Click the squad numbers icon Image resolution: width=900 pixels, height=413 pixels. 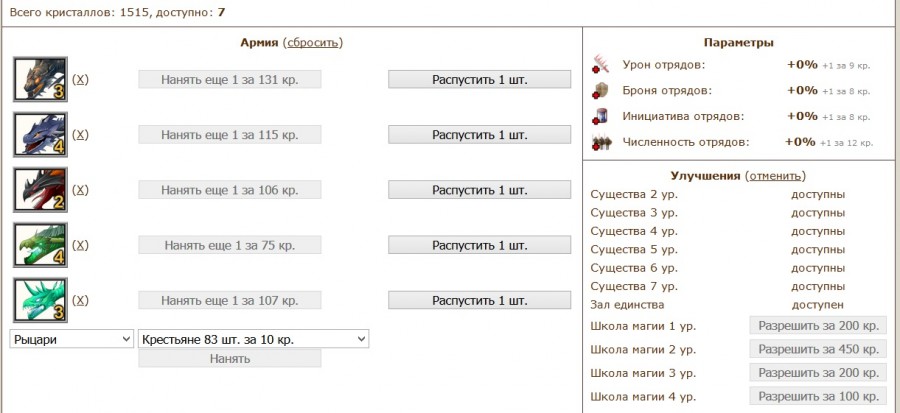point(601,142)
